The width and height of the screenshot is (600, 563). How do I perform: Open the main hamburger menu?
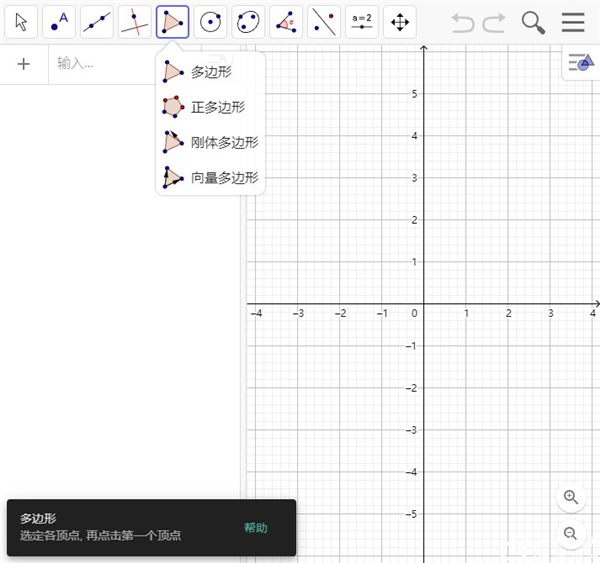coord(573,22)
